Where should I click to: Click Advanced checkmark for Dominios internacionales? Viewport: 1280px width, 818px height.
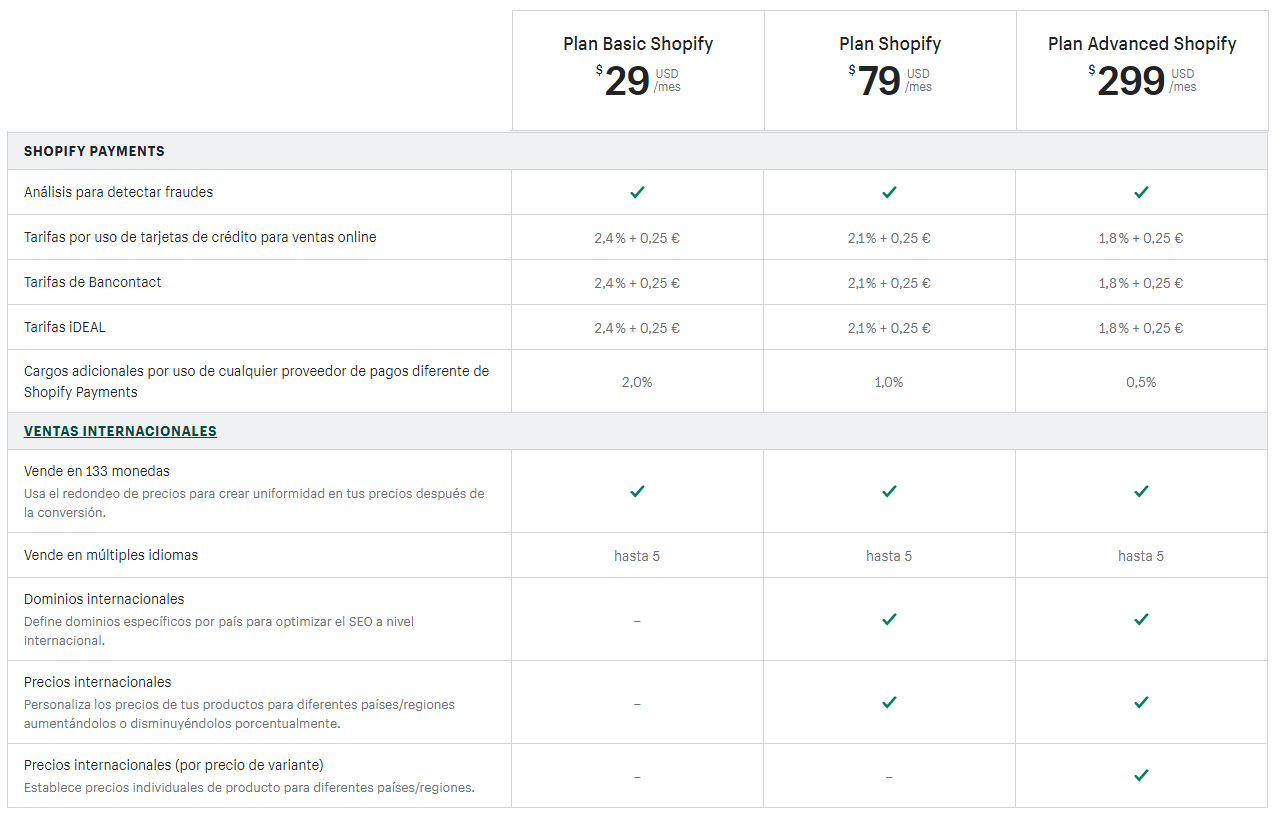[x=1142, y=619]
